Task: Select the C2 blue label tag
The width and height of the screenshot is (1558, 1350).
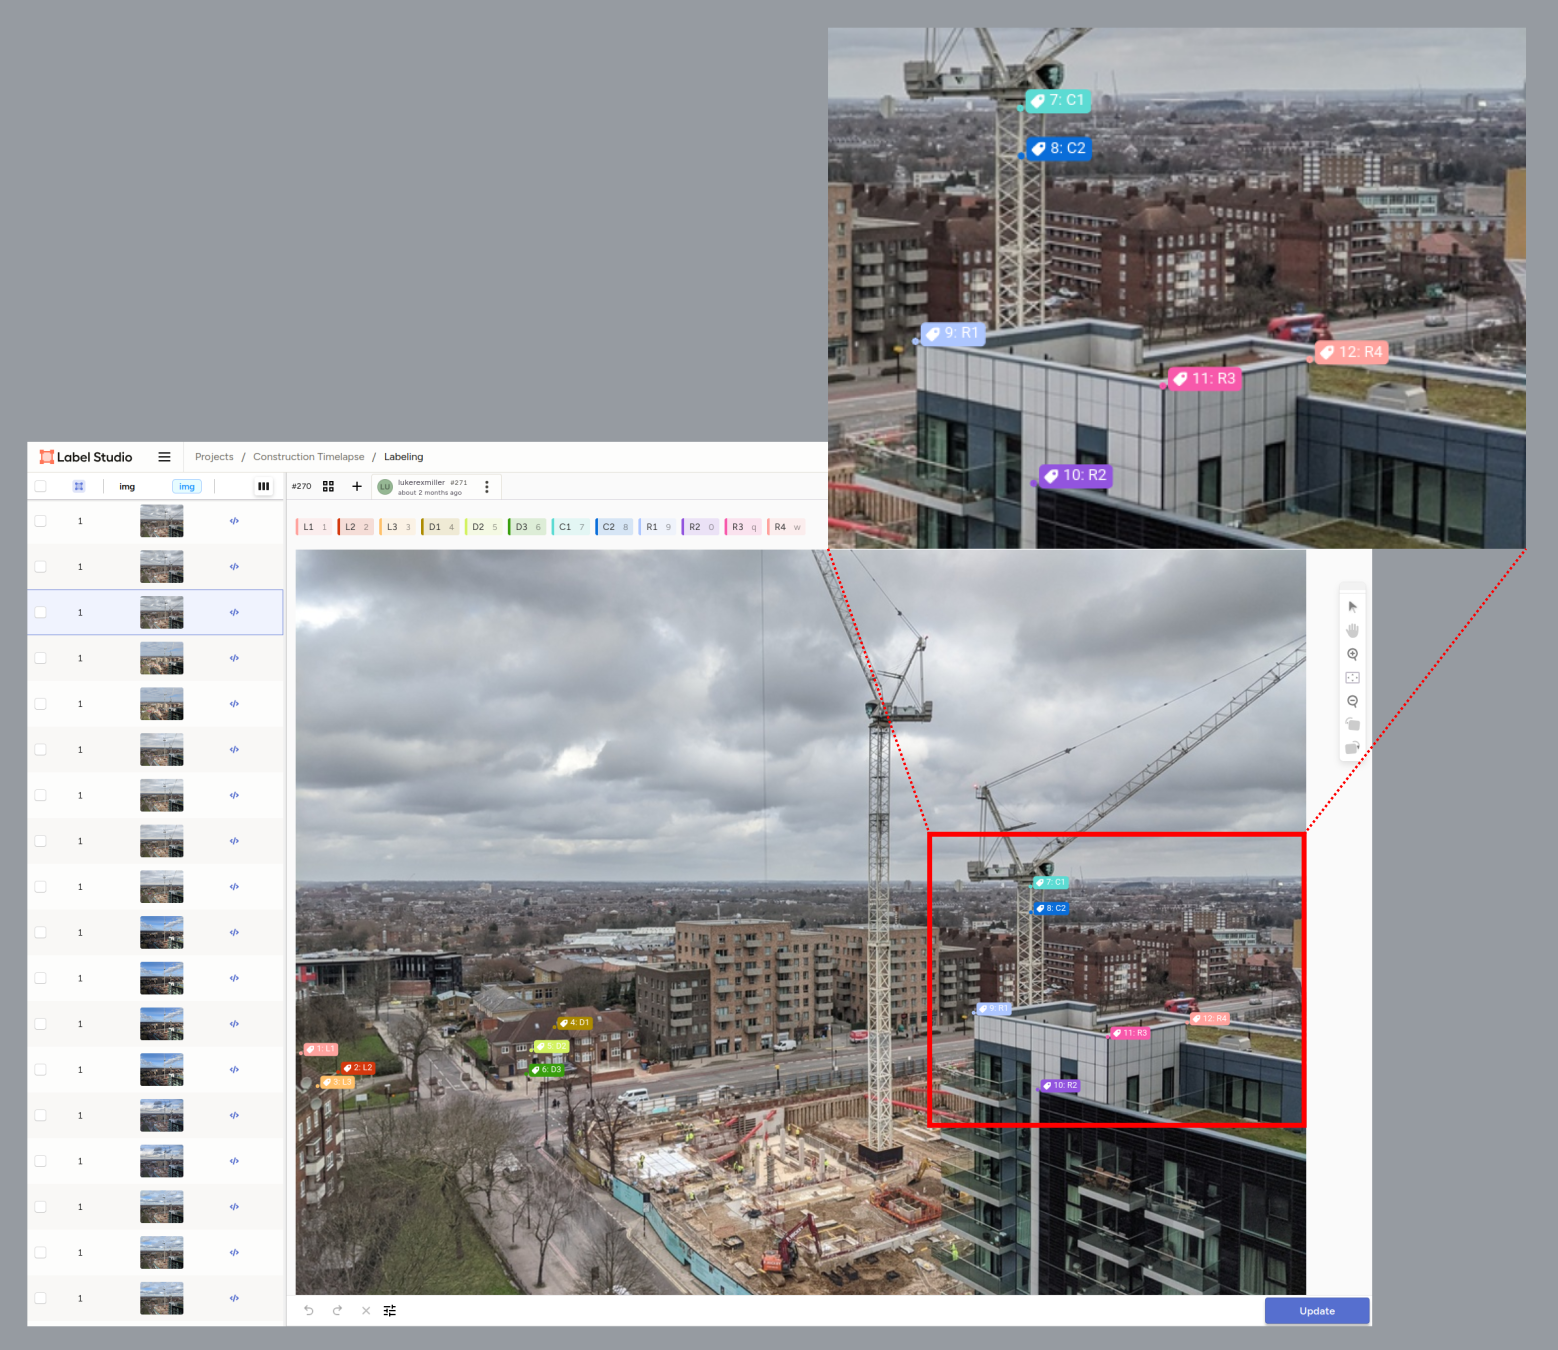Action: (x=614, y=527)
